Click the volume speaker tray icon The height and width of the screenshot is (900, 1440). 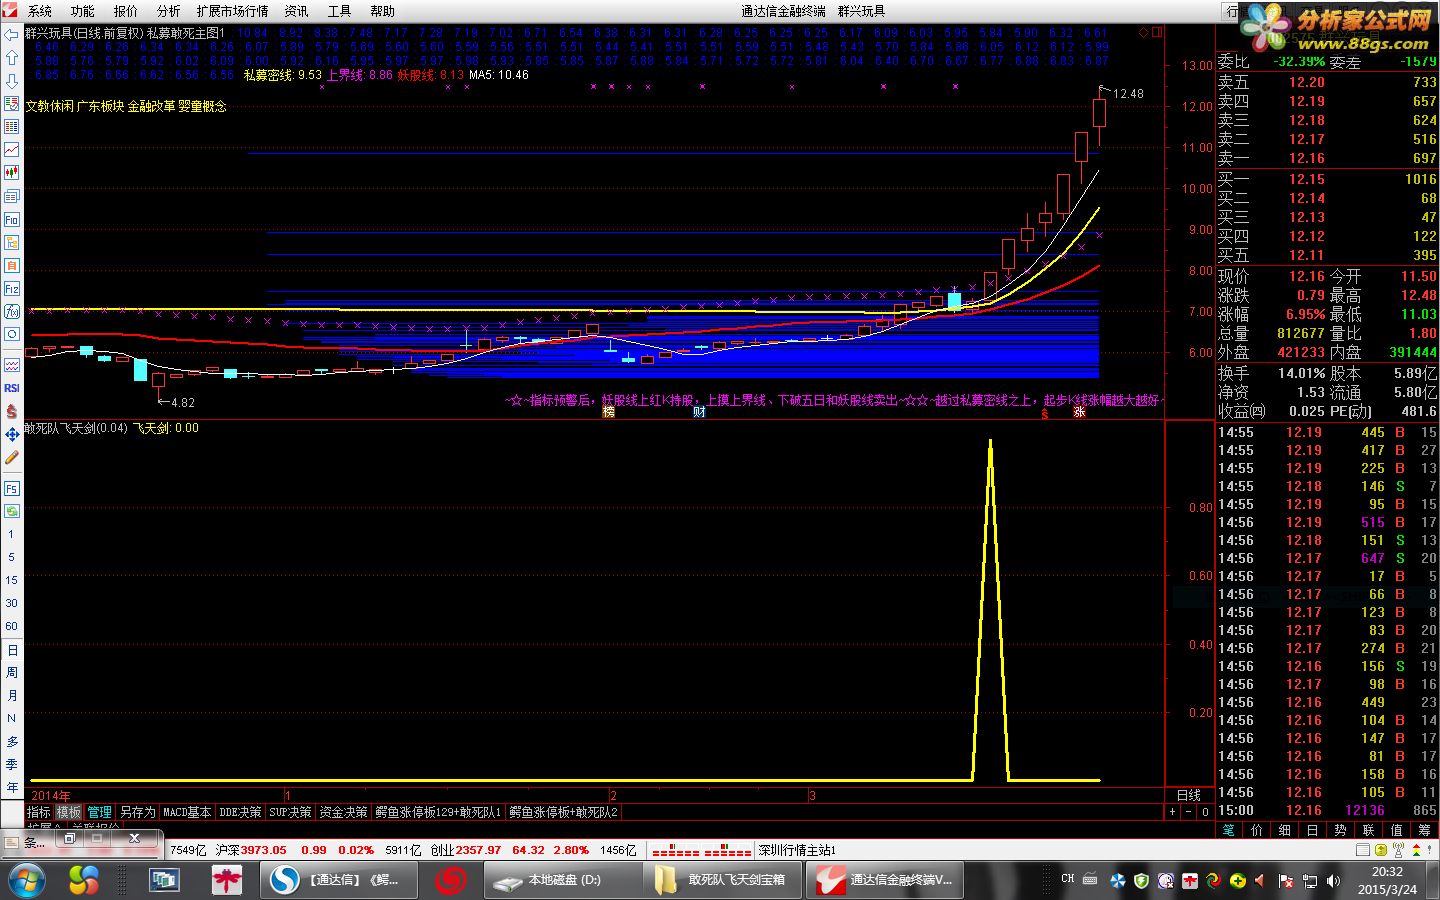[x=1333, y=881]
